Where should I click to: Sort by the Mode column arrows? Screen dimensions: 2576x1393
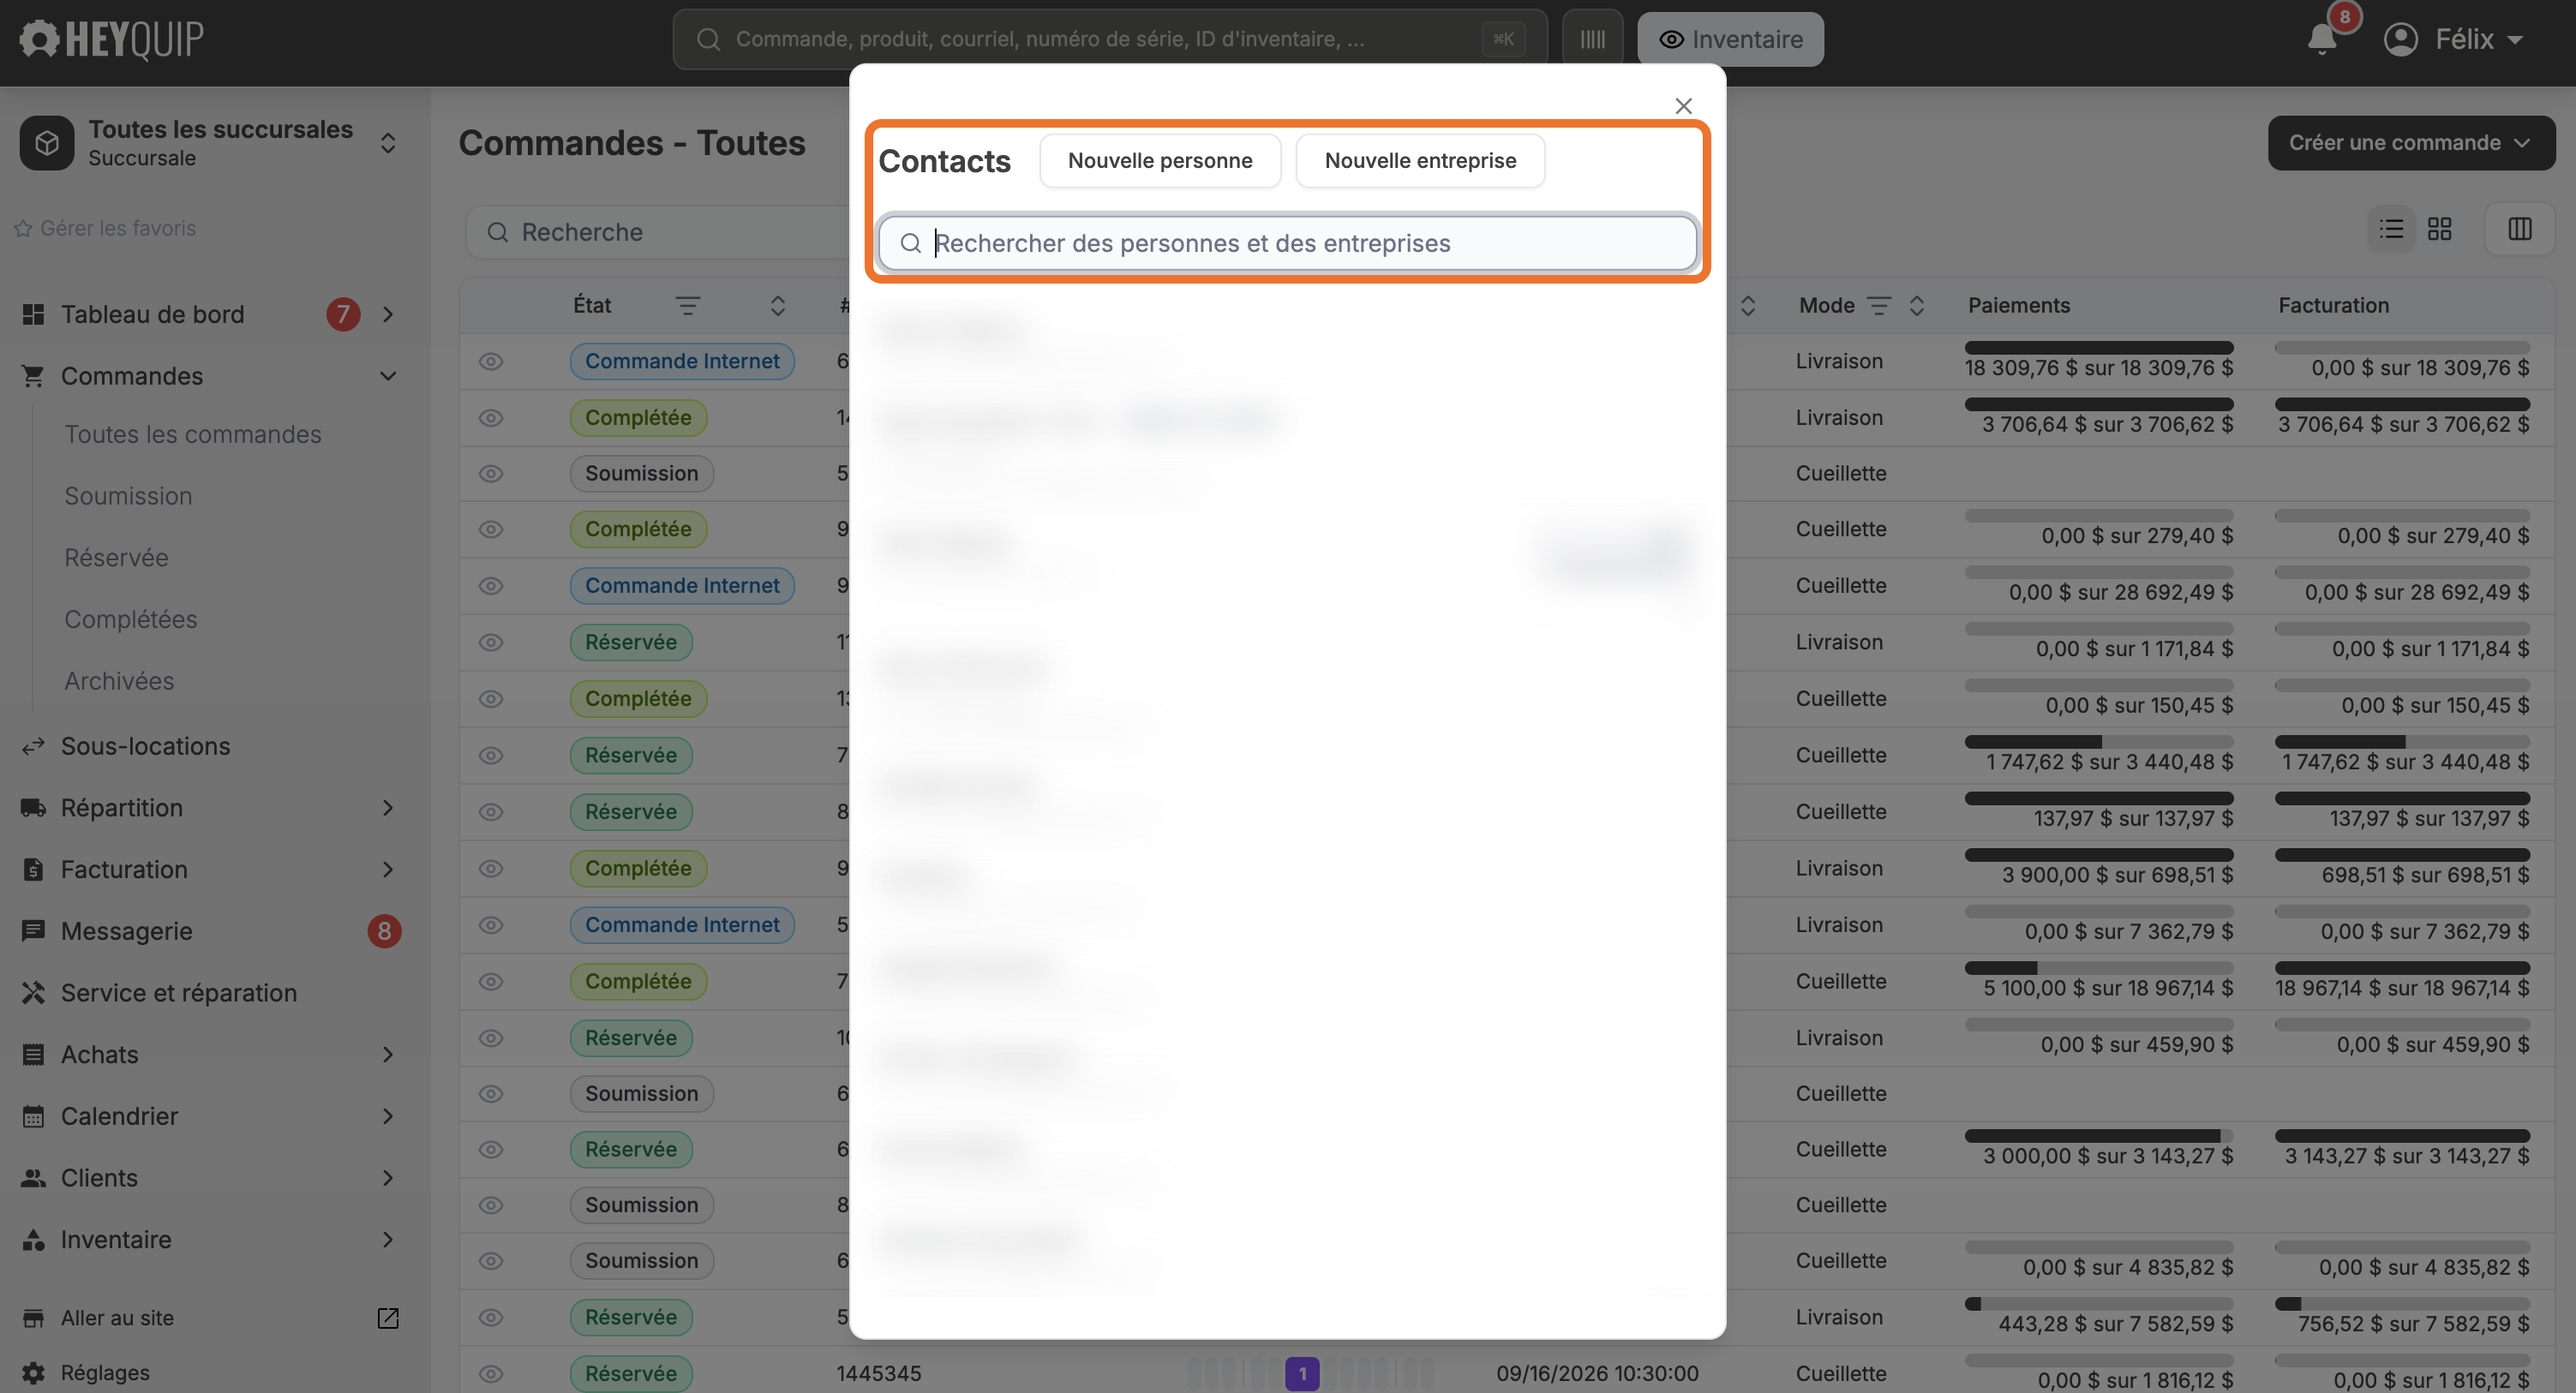click(x=1917, y=306)
